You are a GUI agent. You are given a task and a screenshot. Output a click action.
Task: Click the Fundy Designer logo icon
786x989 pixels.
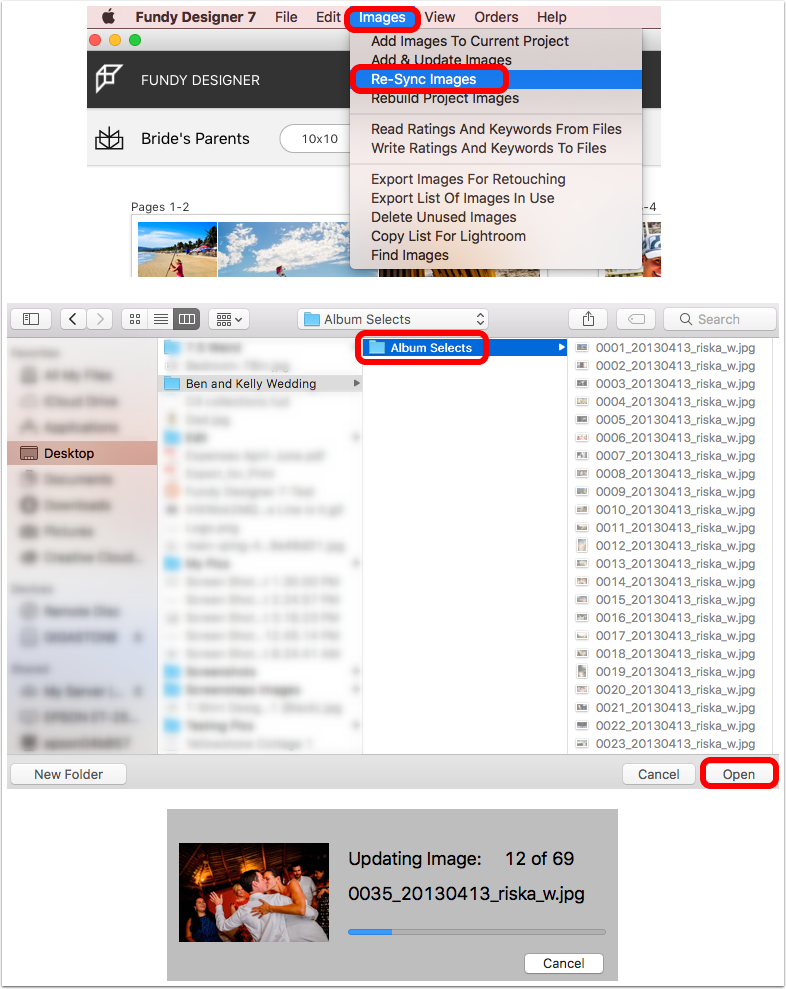click(109, 79)
